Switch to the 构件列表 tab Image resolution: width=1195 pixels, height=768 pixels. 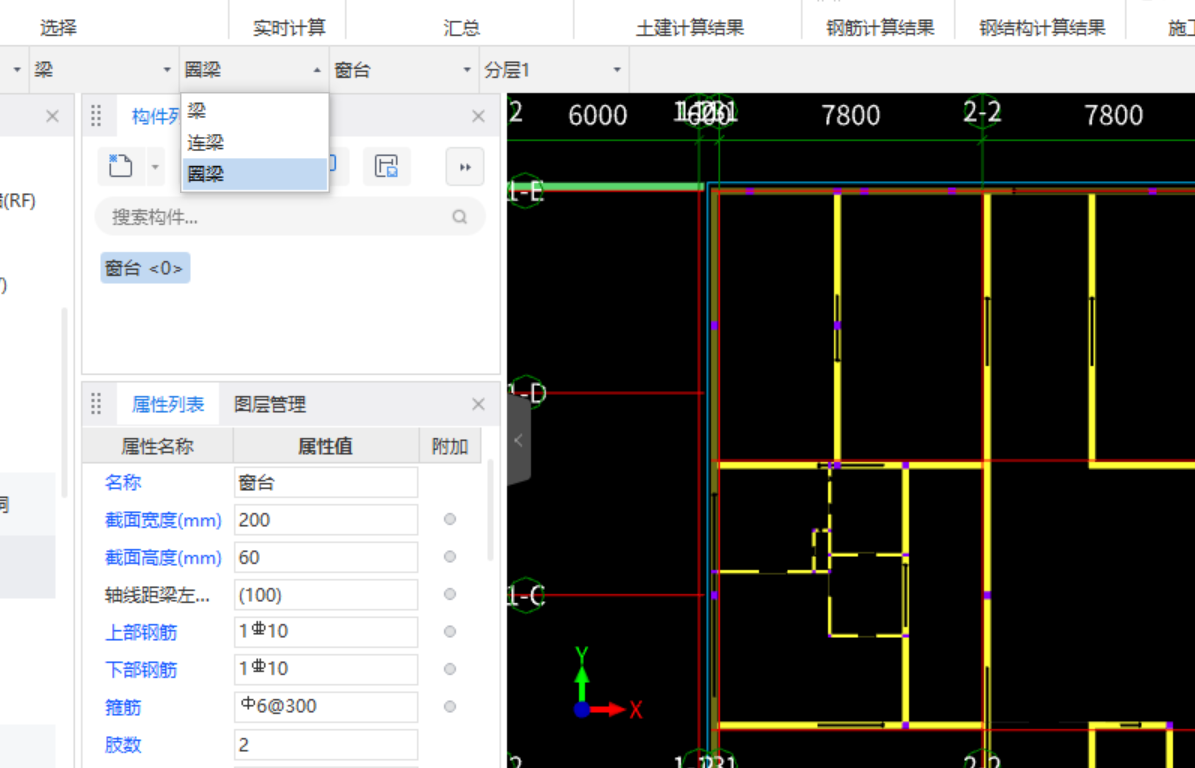[155, 116]
